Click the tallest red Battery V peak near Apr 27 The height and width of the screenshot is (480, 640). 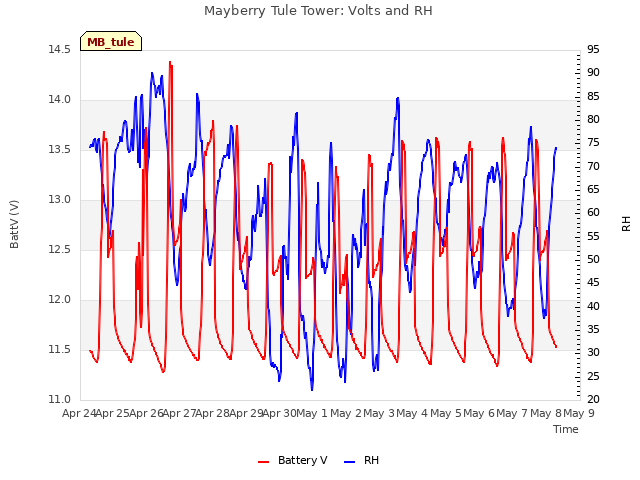(170, 62)
